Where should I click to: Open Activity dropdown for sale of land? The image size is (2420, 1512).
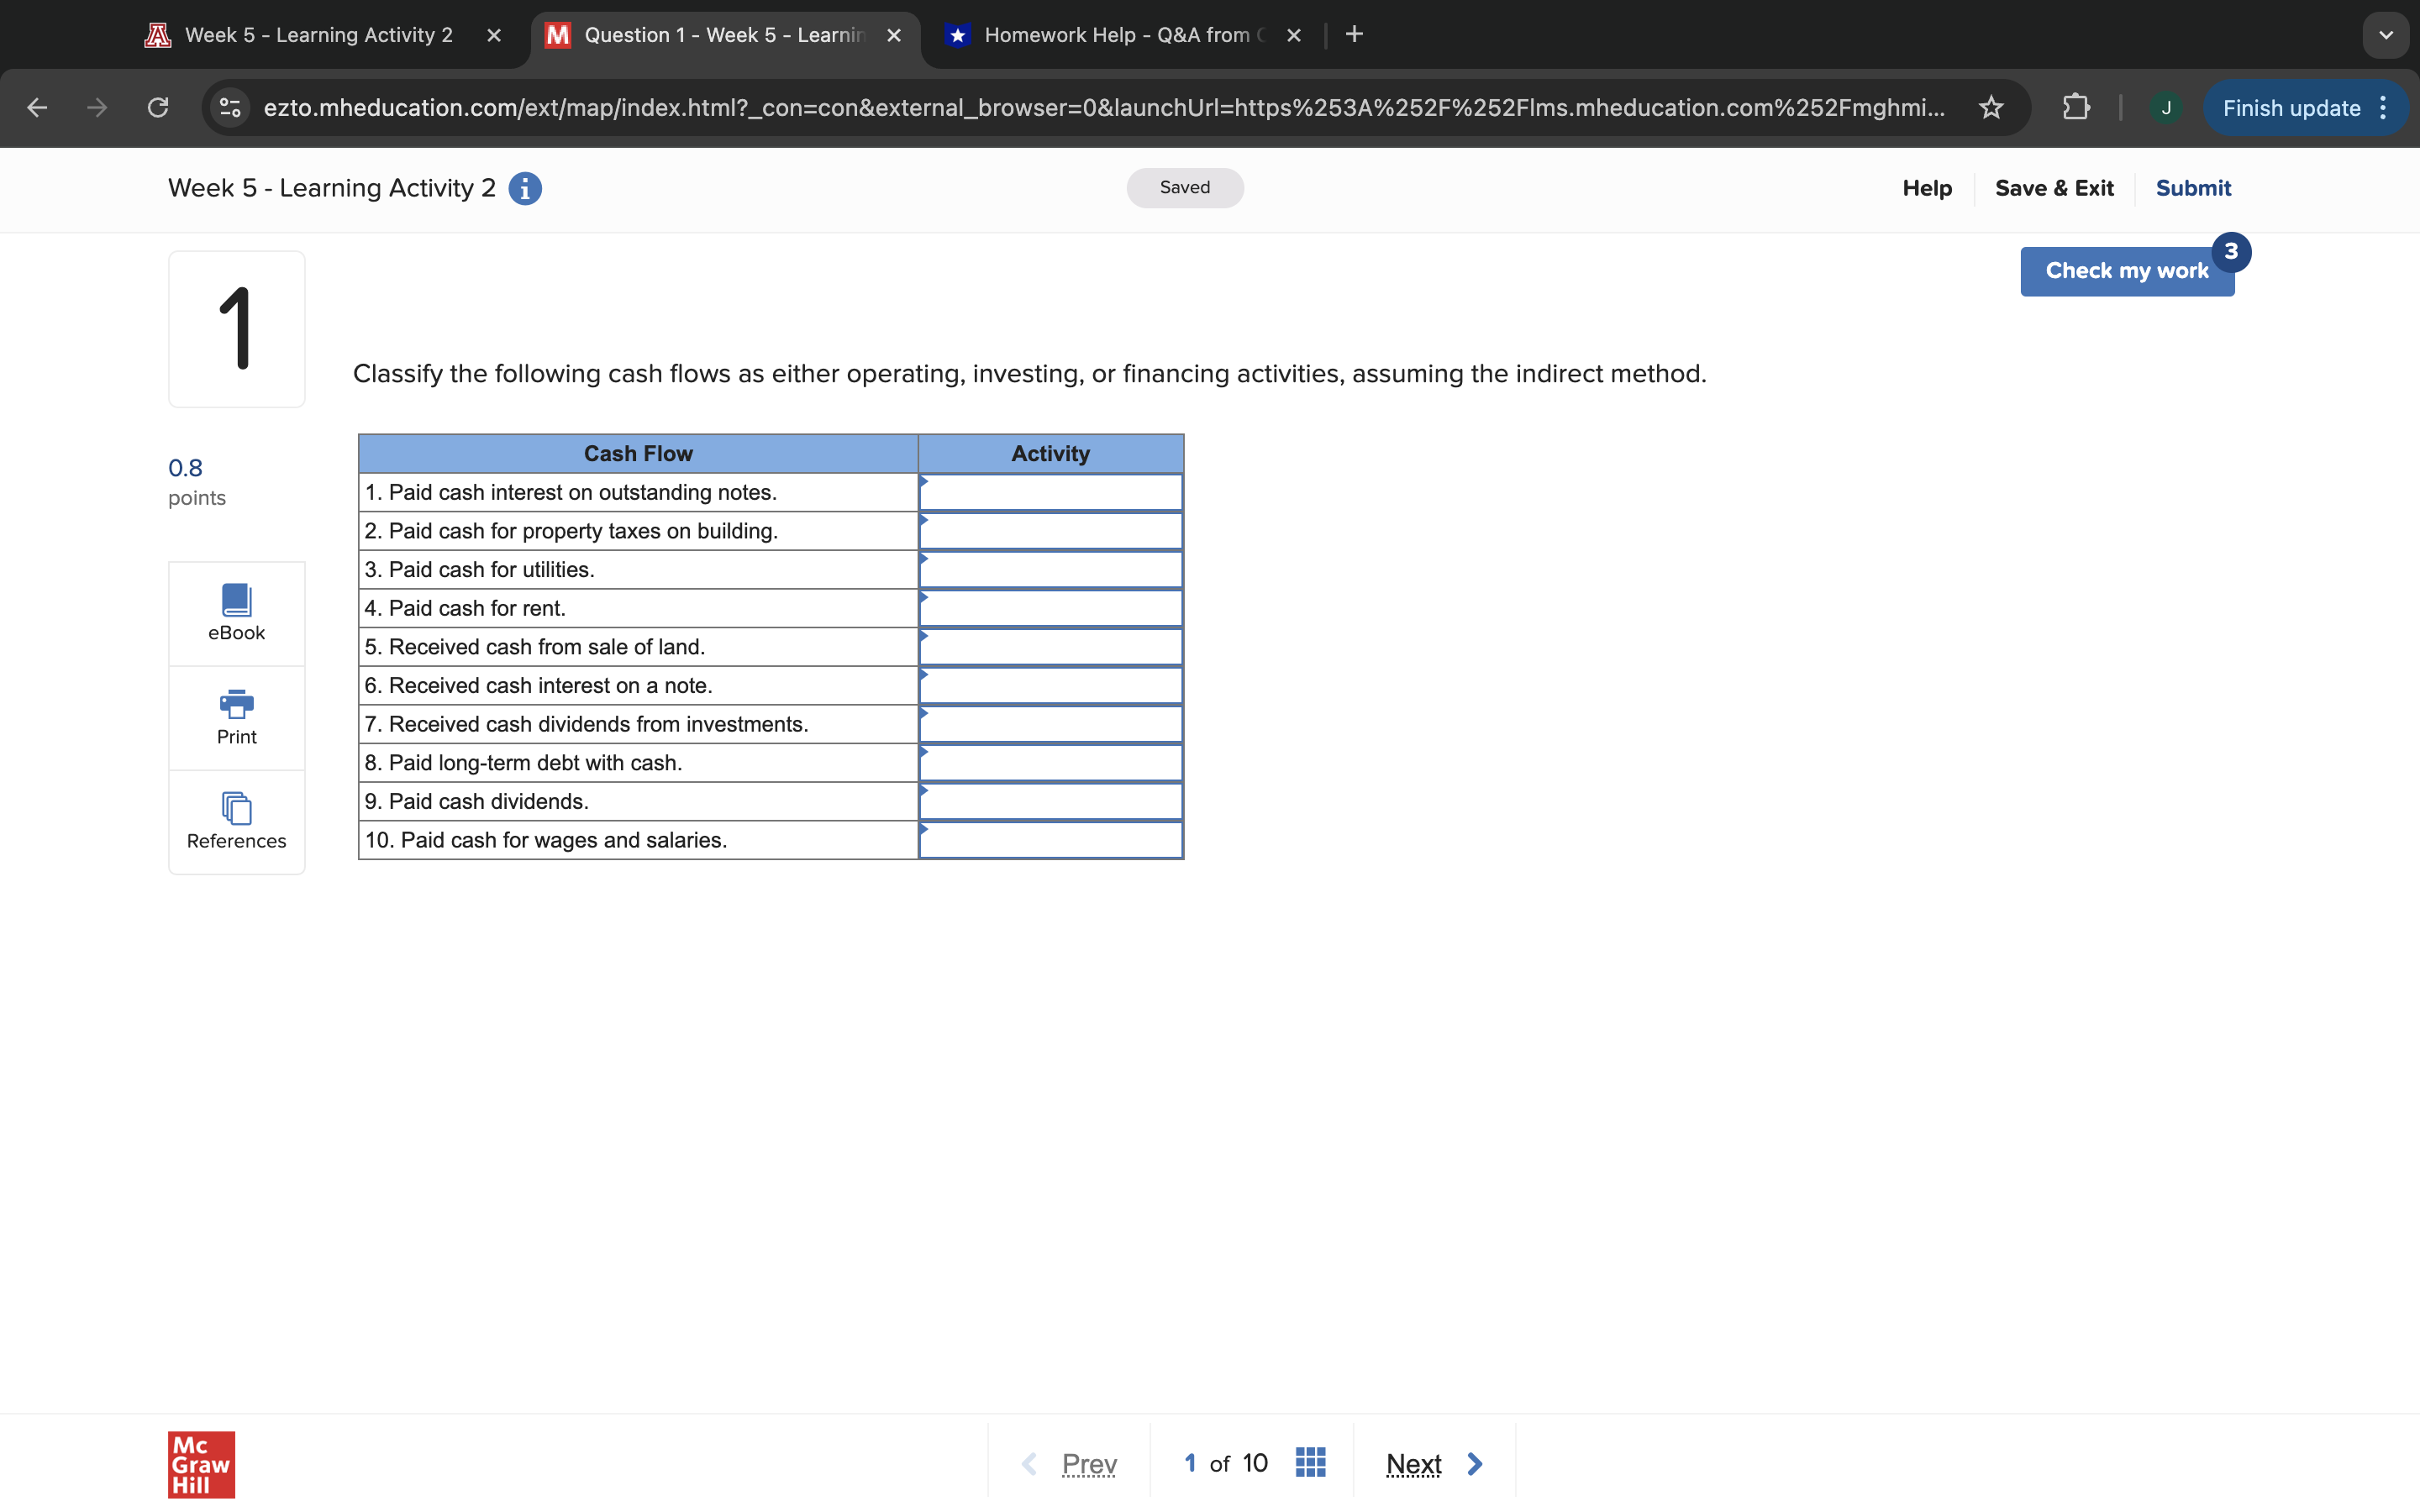[1050, 647]
